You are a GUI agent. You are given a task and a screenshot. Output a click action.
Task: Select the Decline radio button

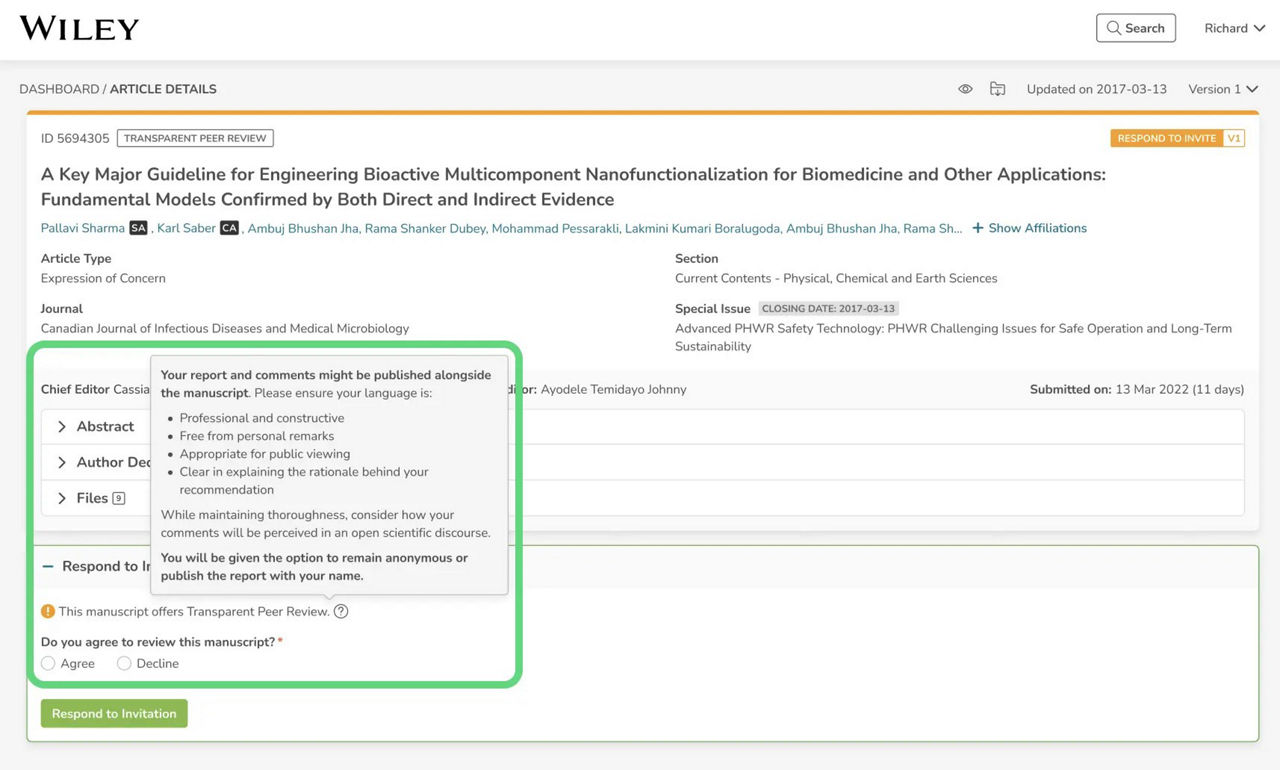click(124, 663)
